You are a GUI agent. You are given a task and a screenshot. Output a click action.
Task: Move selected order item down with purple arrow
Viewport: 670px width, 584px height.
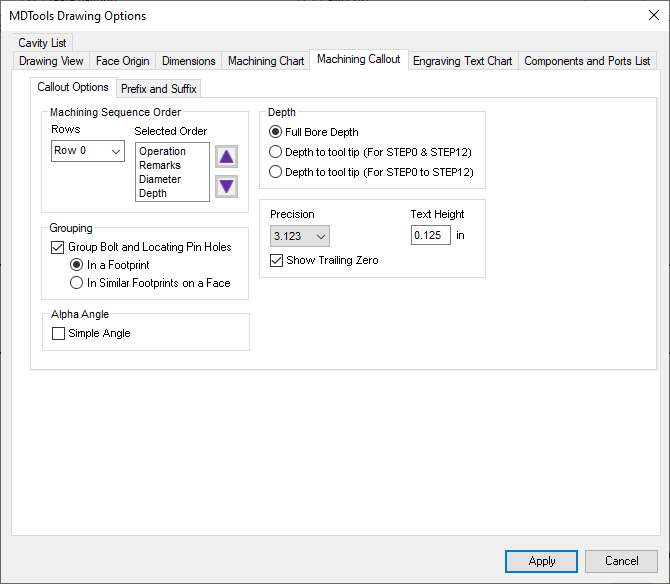coord(226,187)
